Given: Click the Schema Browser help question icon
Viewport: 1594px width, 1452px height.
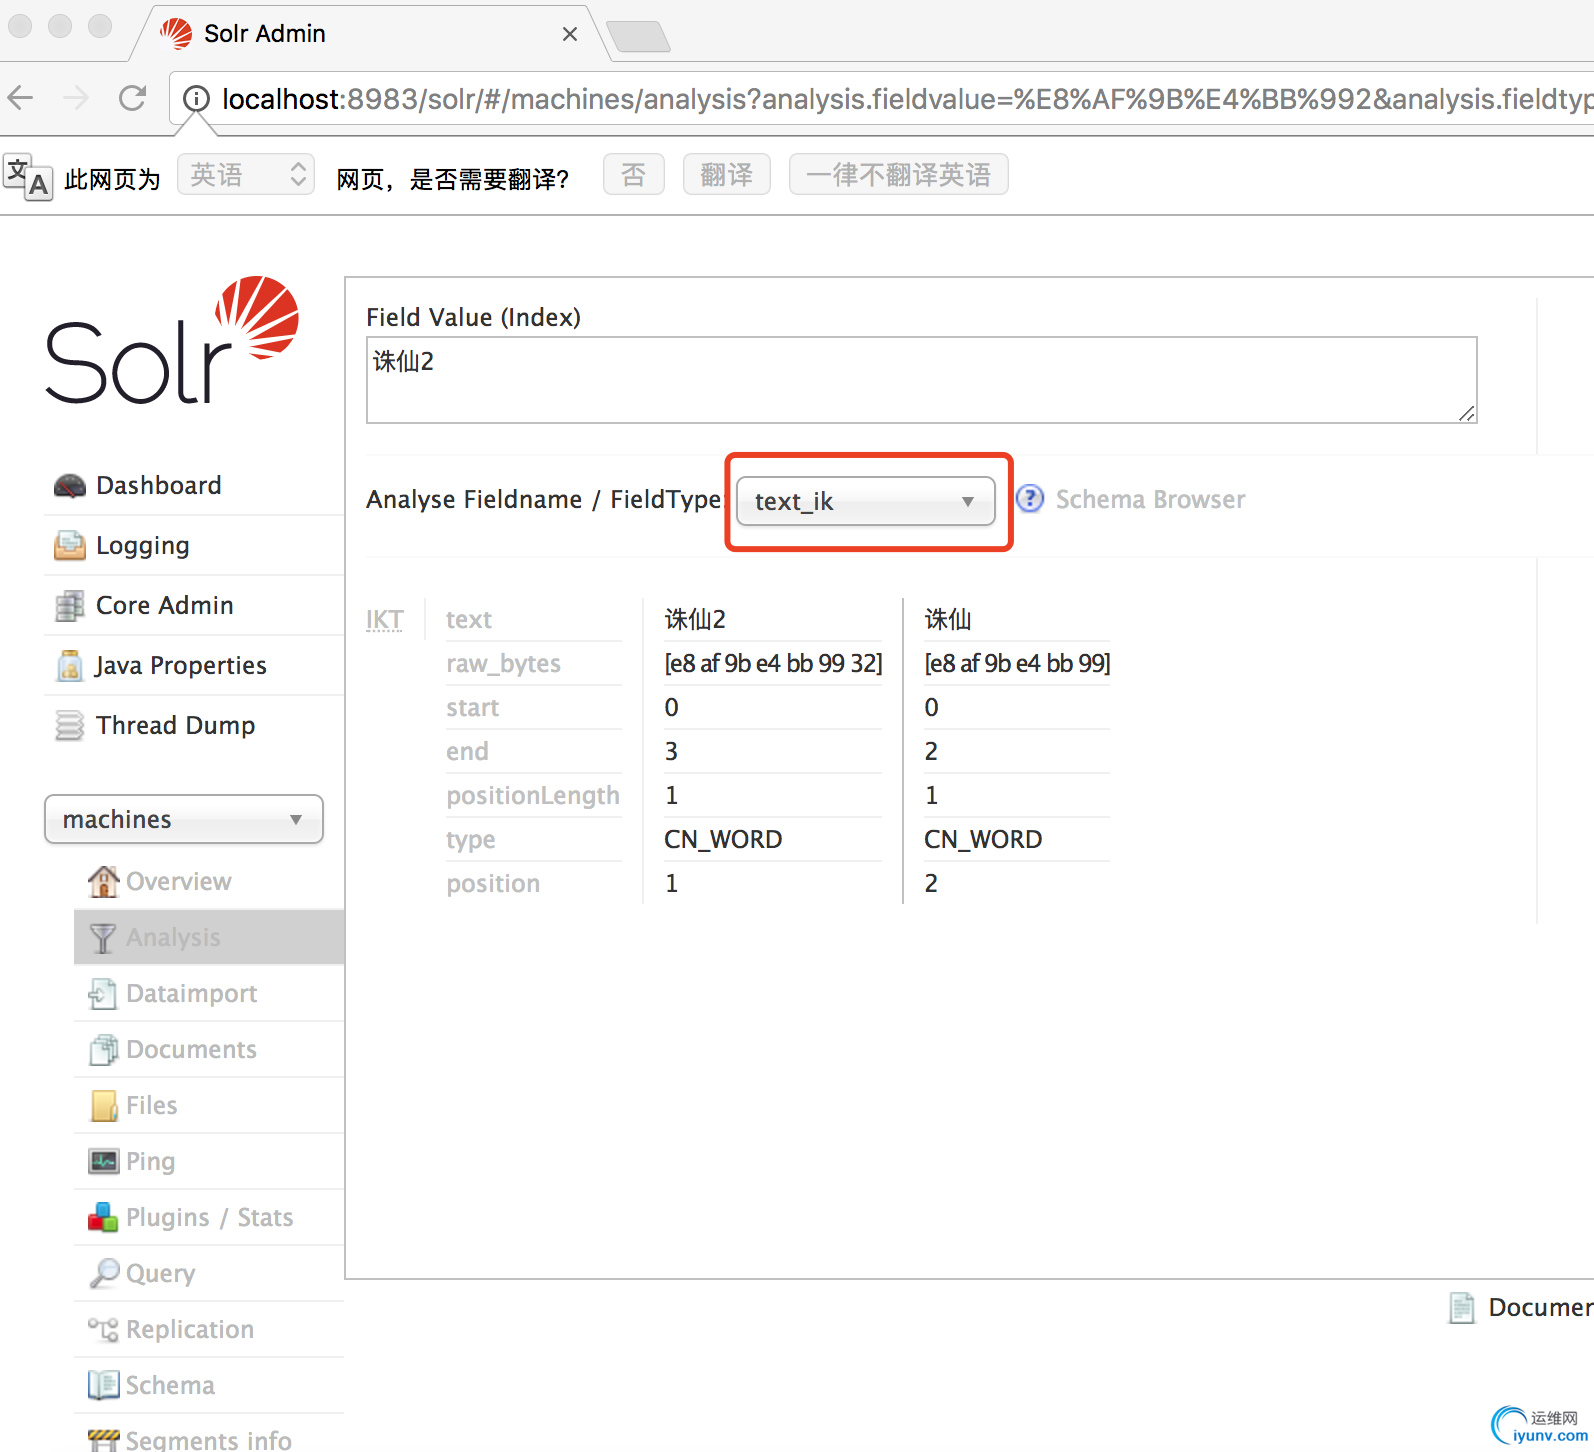Looking at the screenshot, I should click(x=1030, y=498).
